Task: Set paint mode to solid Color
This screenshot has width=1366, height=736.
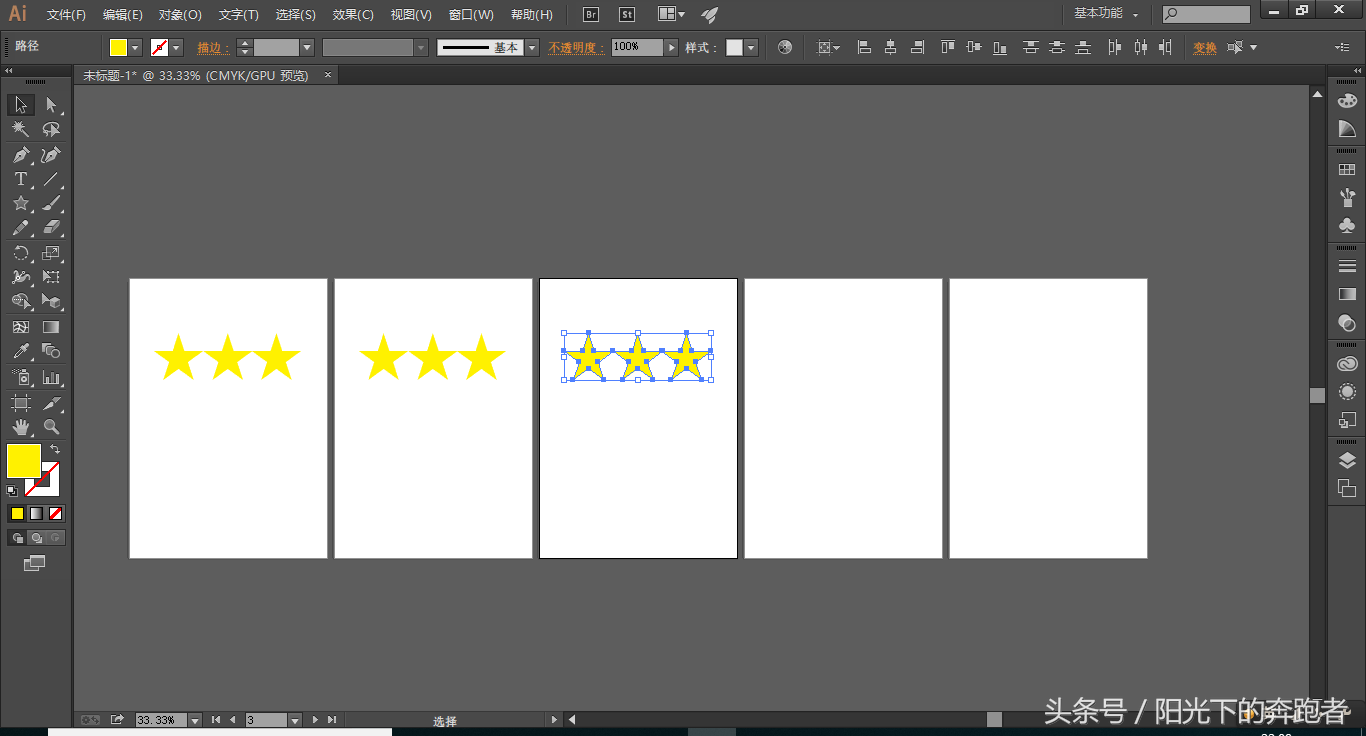Action: [17, 513]
